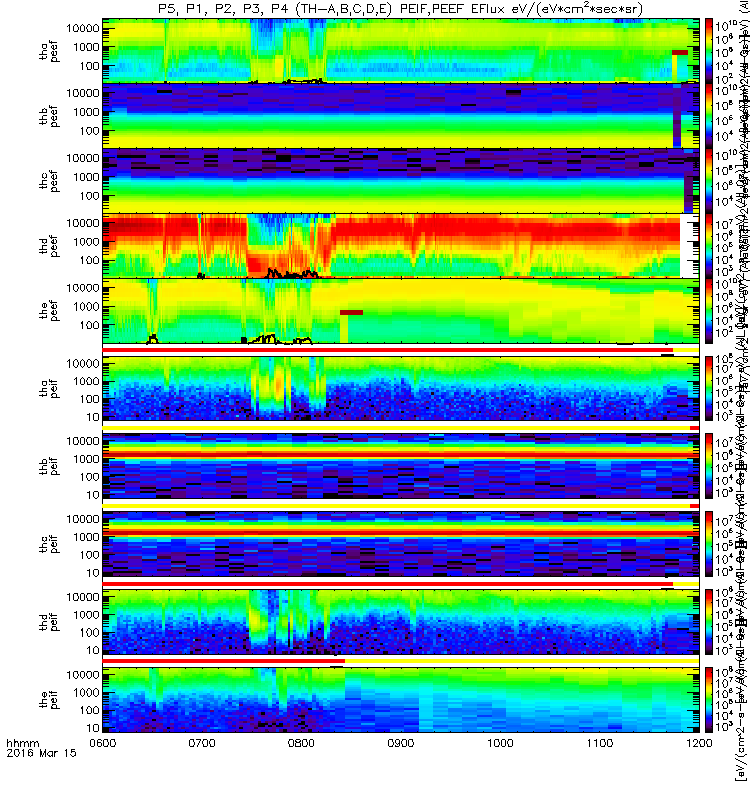
Task: Click the thb peef spectrogram panel
Action: click(x=401, y=115)
